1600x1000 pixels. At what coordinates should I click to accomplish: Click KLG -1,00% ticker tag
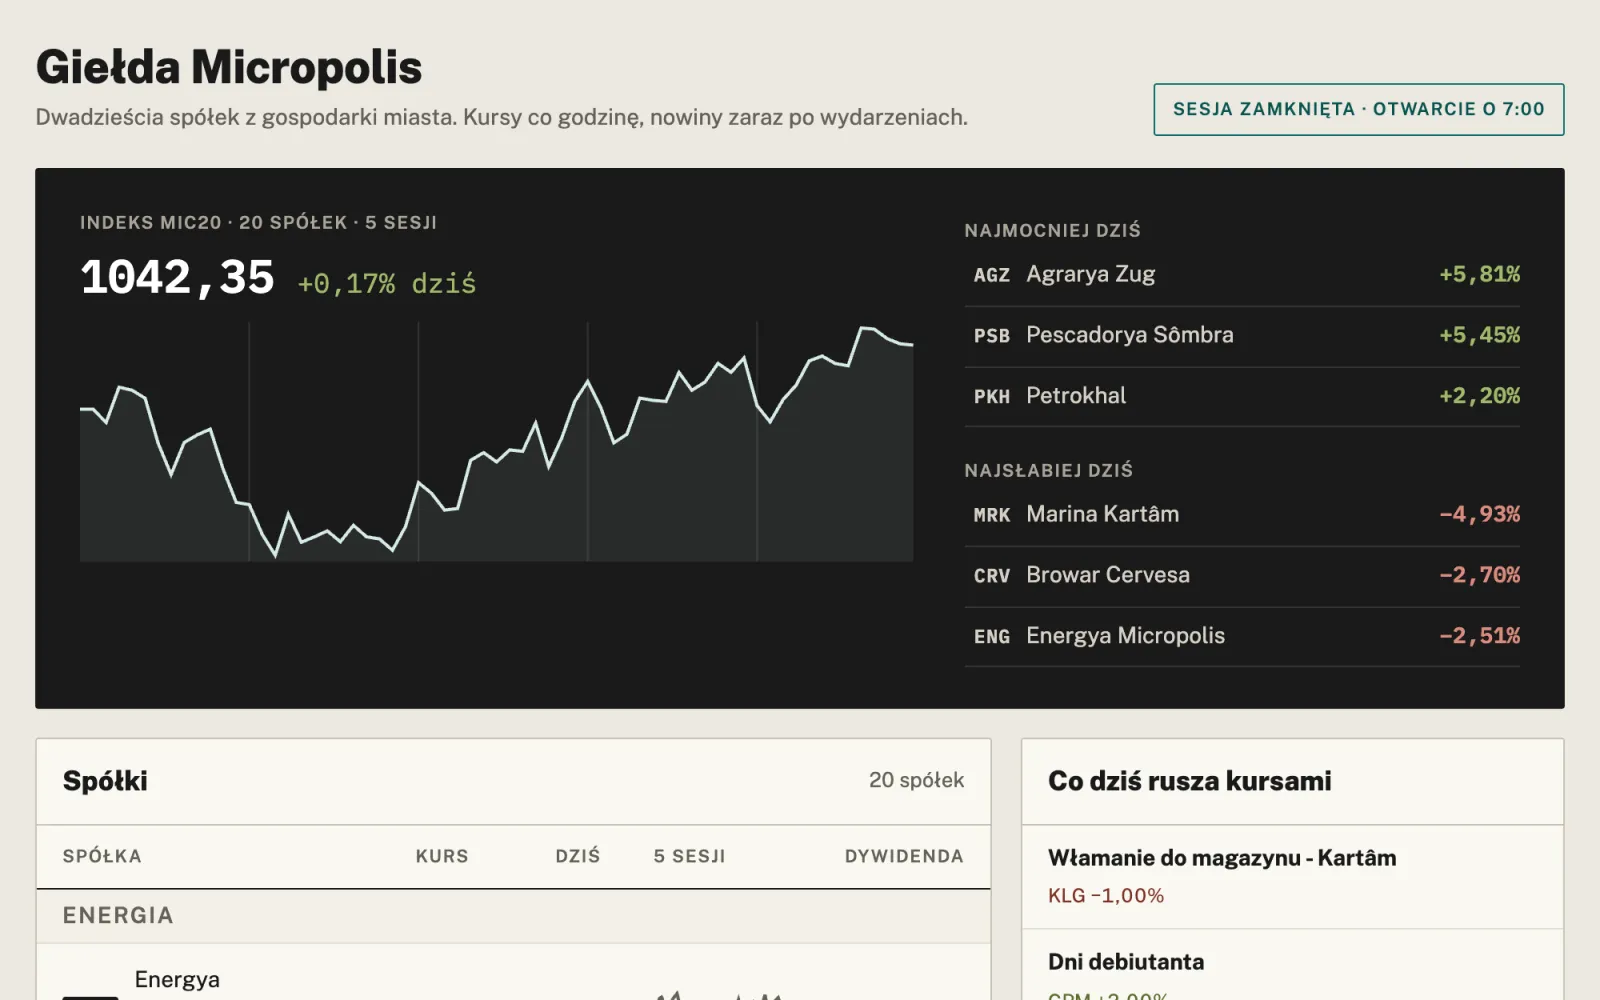(x=1106, y=896)
